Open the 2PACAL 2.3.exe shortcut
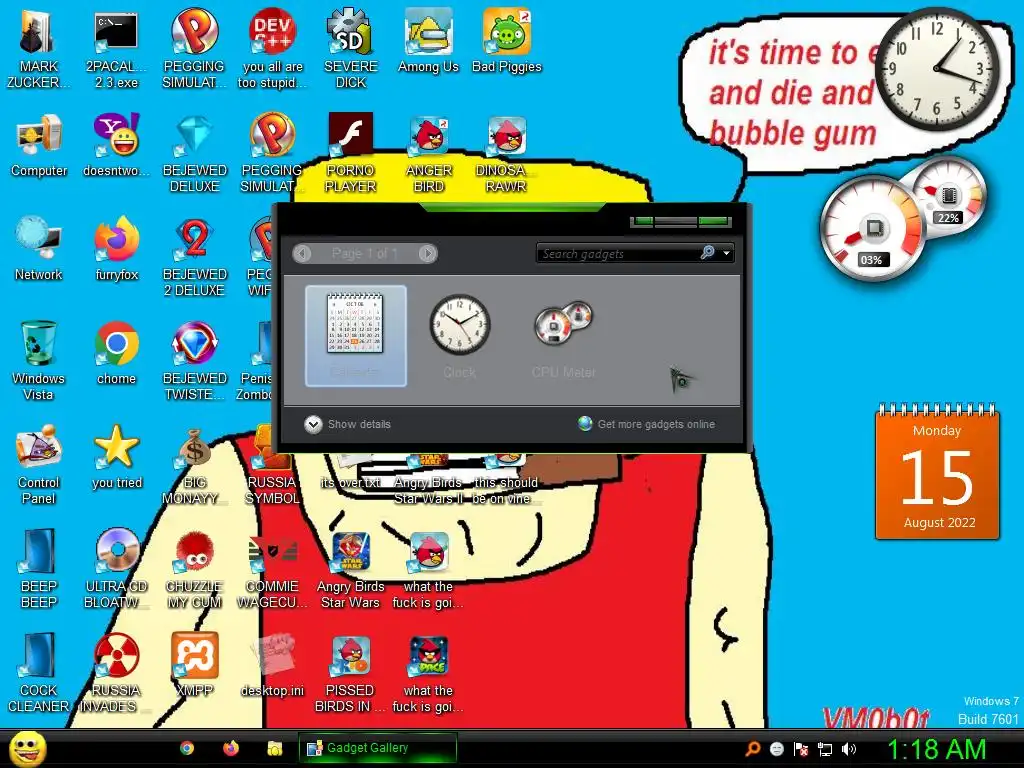 pyautogui.click(x=116, y=48)
